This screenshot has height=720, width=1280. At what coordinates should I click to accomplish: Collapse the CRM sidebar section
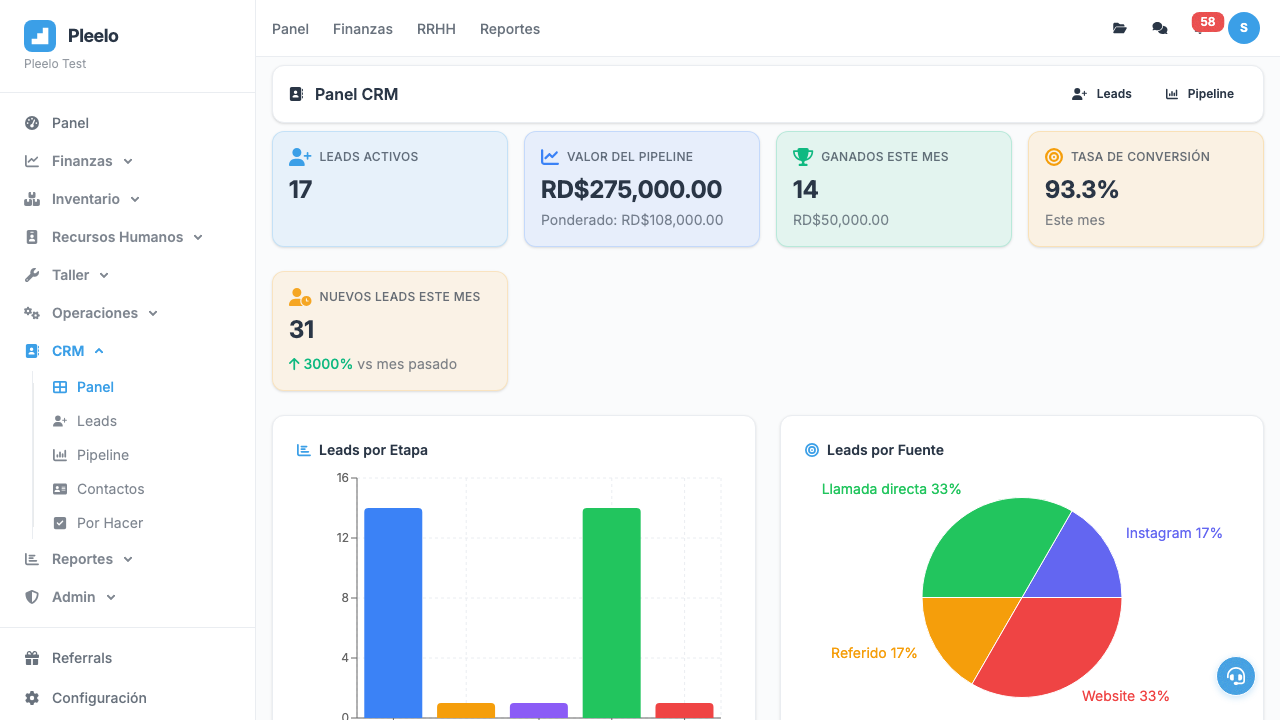click(x=70, y=351)
